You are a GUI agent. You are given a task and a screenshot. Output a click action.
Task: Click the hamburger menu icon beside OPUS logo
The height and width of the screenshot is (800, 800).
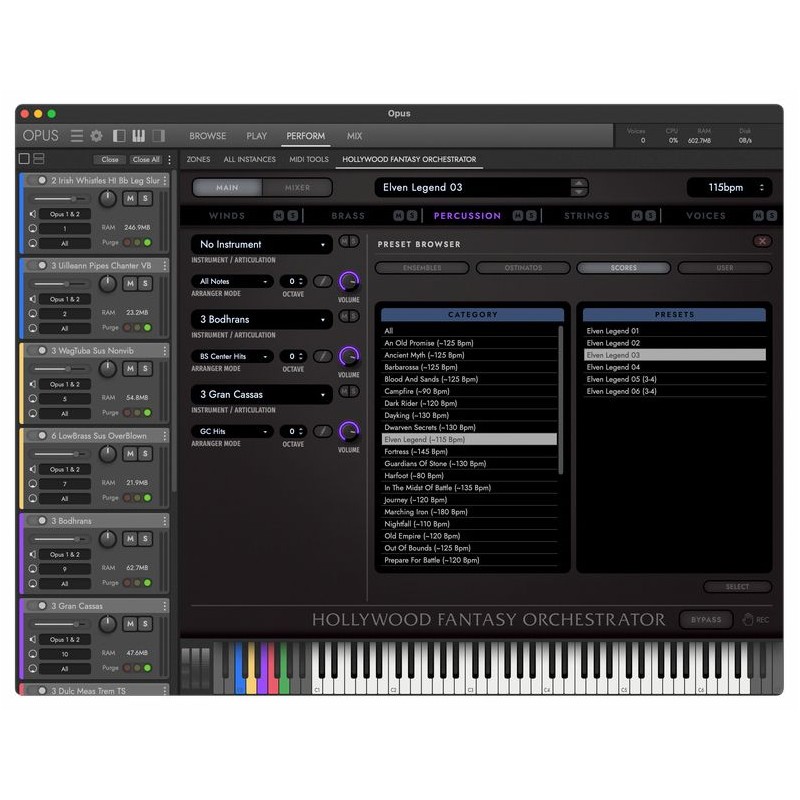point(75,135)
